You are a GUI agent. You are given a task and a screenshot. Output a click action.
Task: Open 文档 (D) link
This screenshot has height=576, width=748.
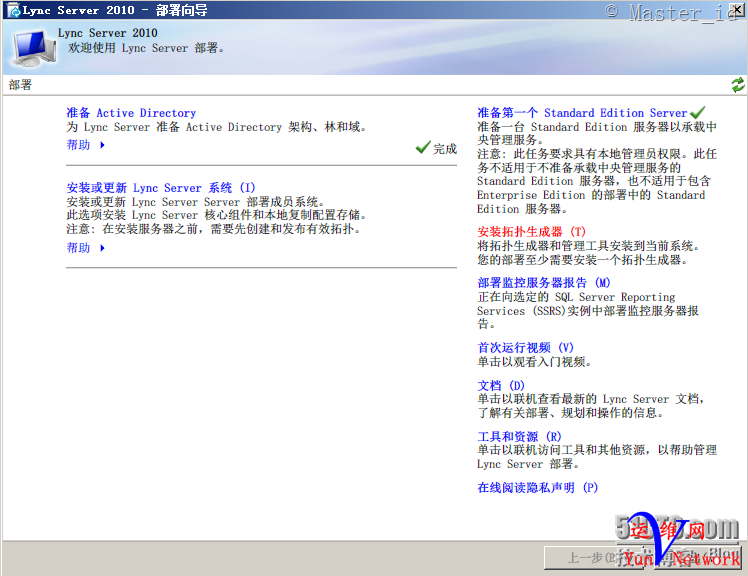click(501, 386)
